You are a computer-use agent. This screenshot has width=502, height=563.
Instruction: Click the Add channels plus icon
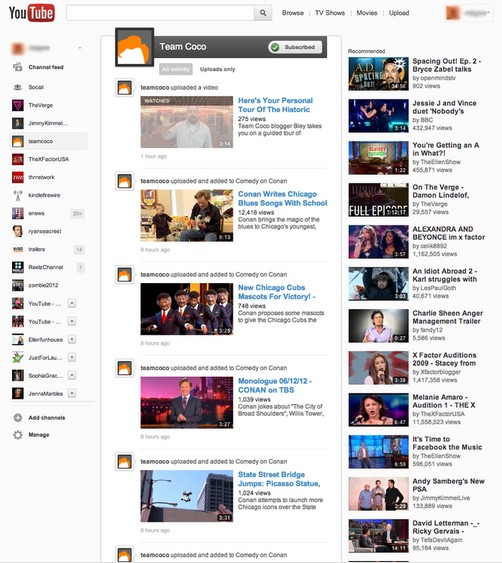pos(18,418)
